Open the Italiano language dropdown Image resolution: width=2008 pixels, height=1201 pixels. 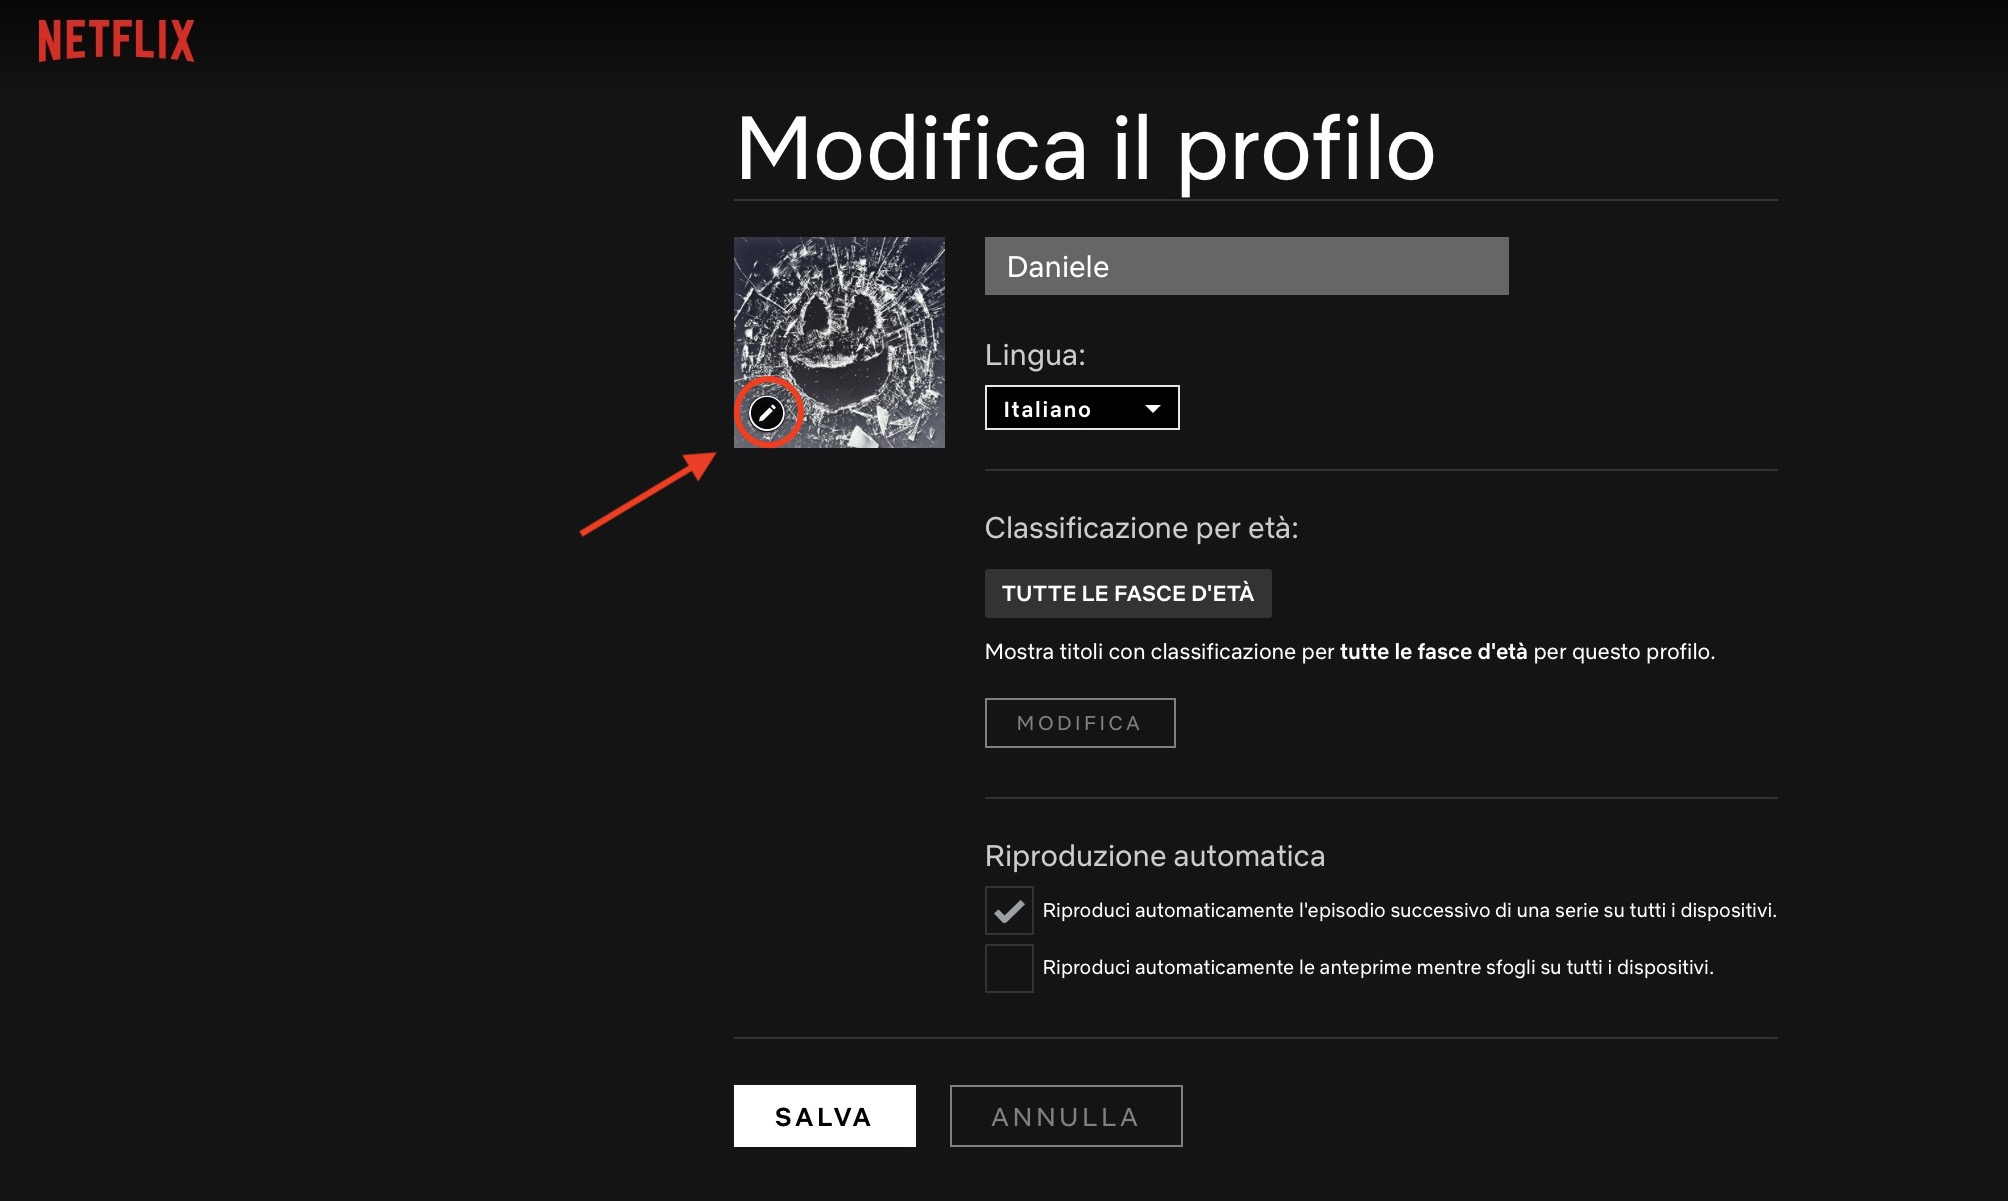click(x=1082, y=408)
